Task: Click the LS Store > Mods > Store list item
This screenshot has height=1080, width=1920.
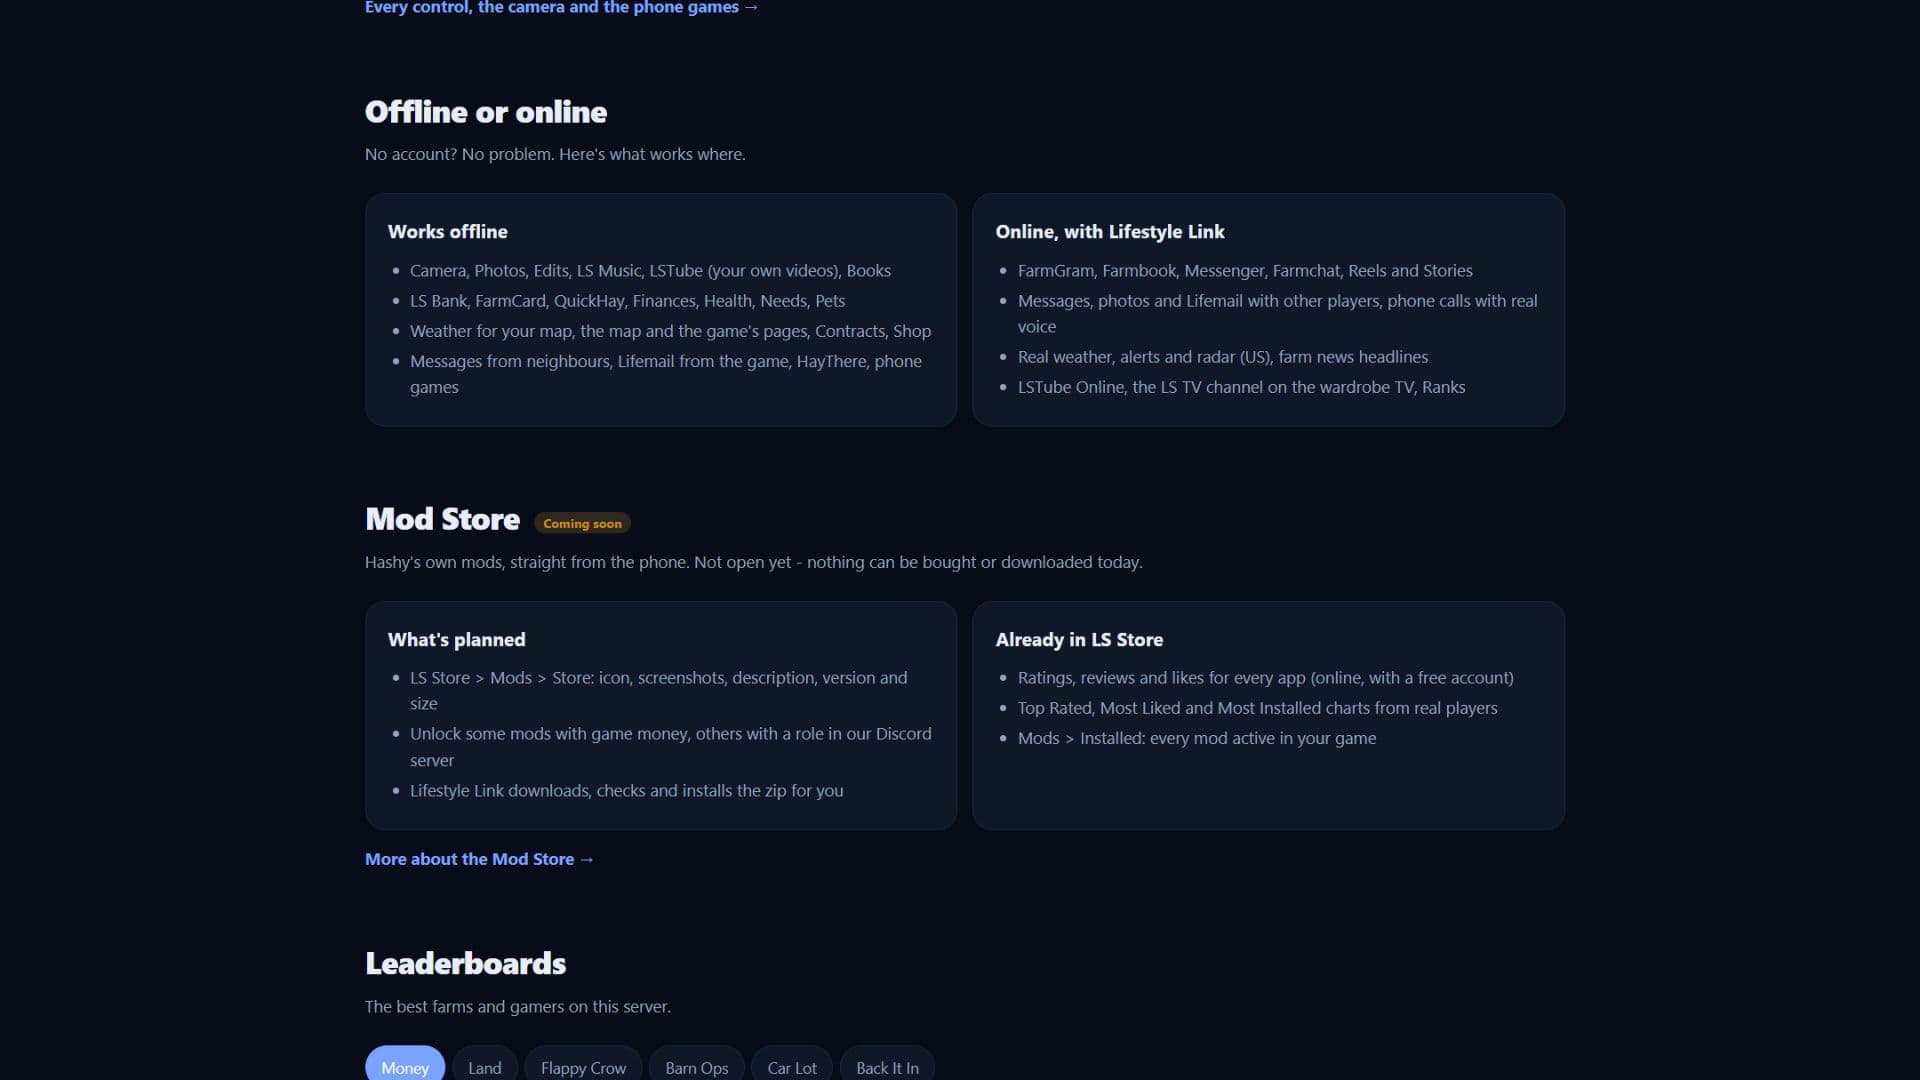Action: coord(659,691)
